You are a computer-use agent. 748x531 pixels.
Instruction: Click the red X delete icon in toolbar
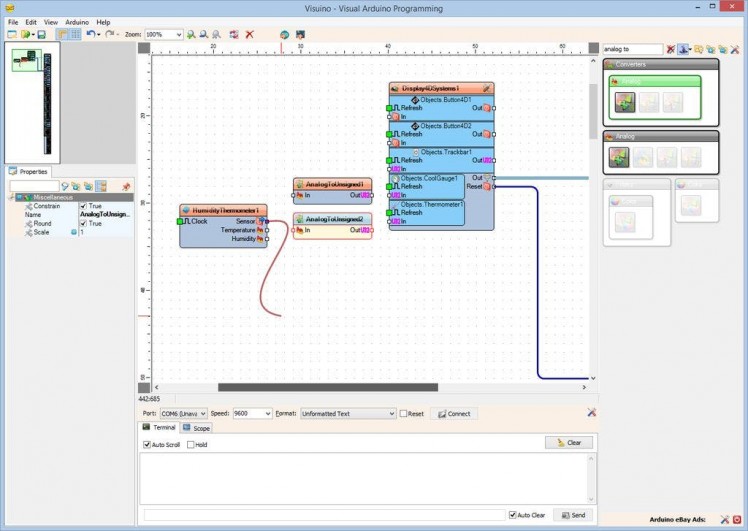pyautogui.click(x=249, y=34)
